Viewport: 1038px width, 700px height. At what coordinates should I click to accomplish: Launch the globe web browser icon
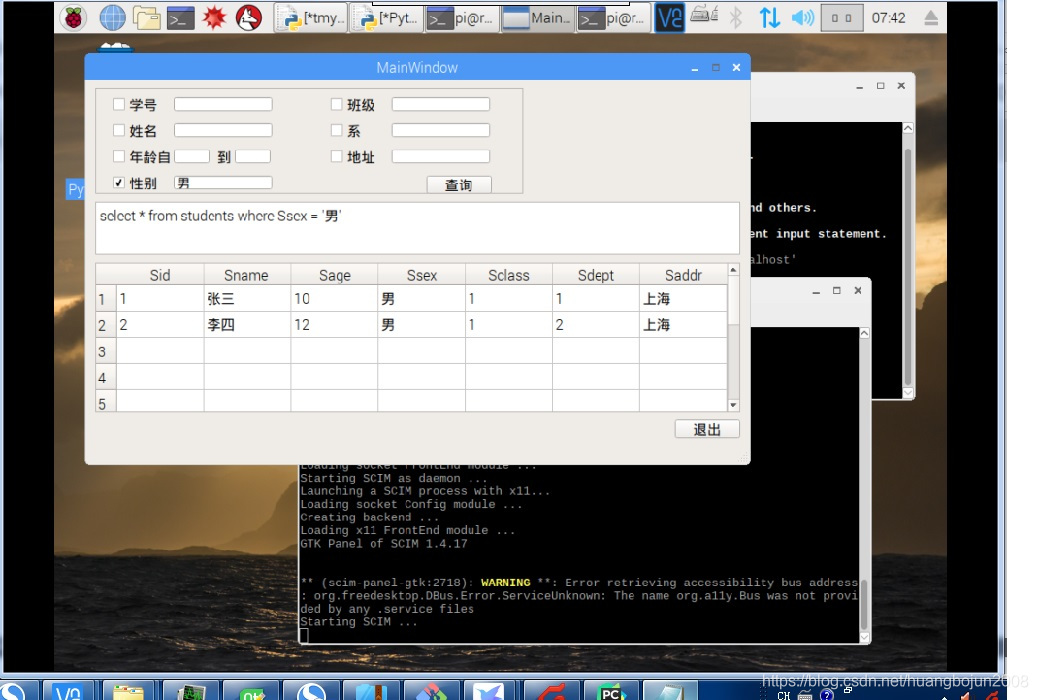click(x=112, y=18)
